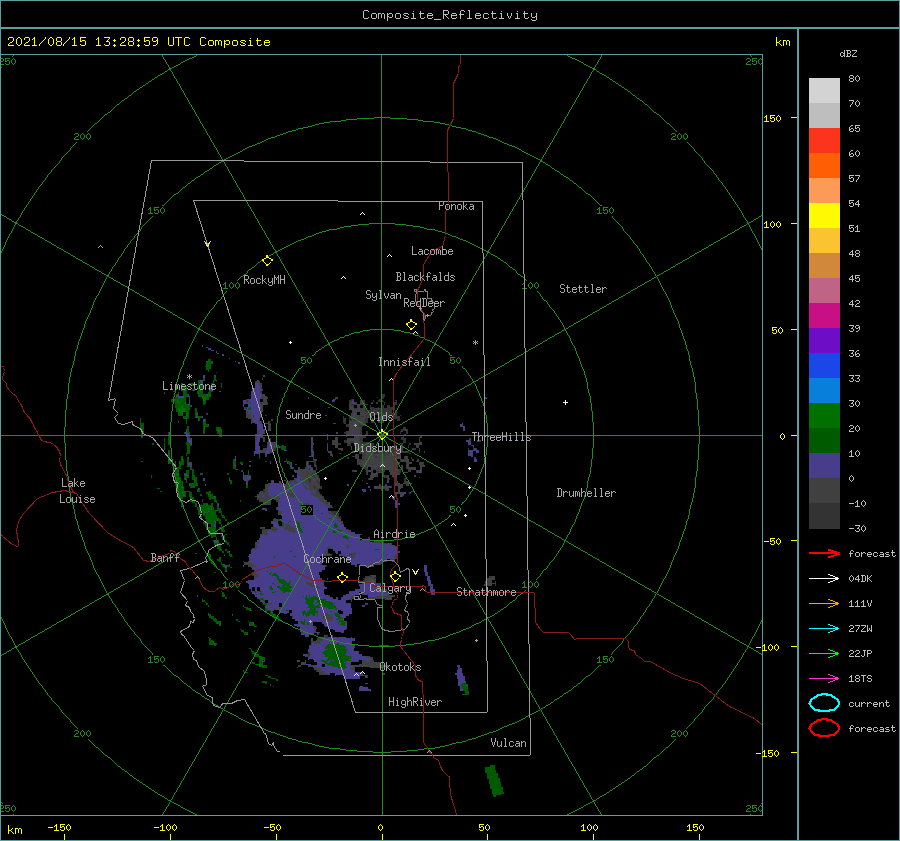Select the Banff label
The width and height of the screenshot is (900, 841).
[x=165, y=557]
